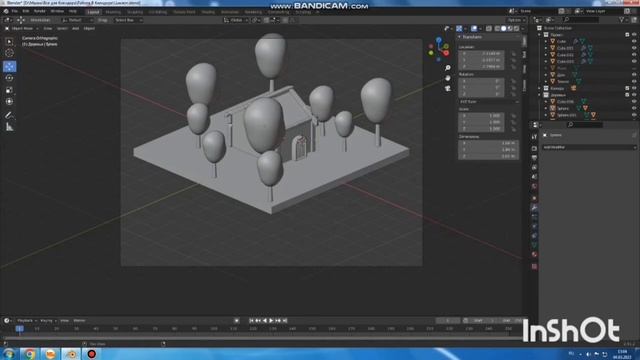640x360 pixels.
Task: Switch to the Shading workspace tab
Action: 208,12
